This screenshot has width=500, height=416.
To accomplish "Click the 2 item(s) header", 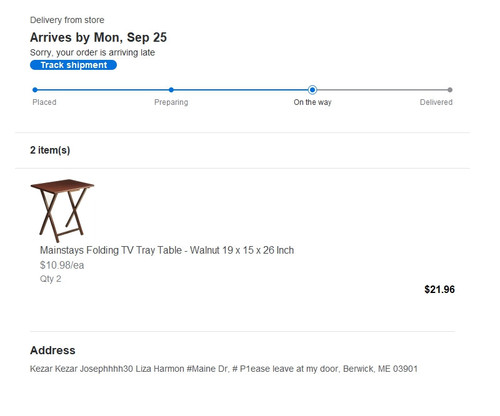I will tap(50, 150).
